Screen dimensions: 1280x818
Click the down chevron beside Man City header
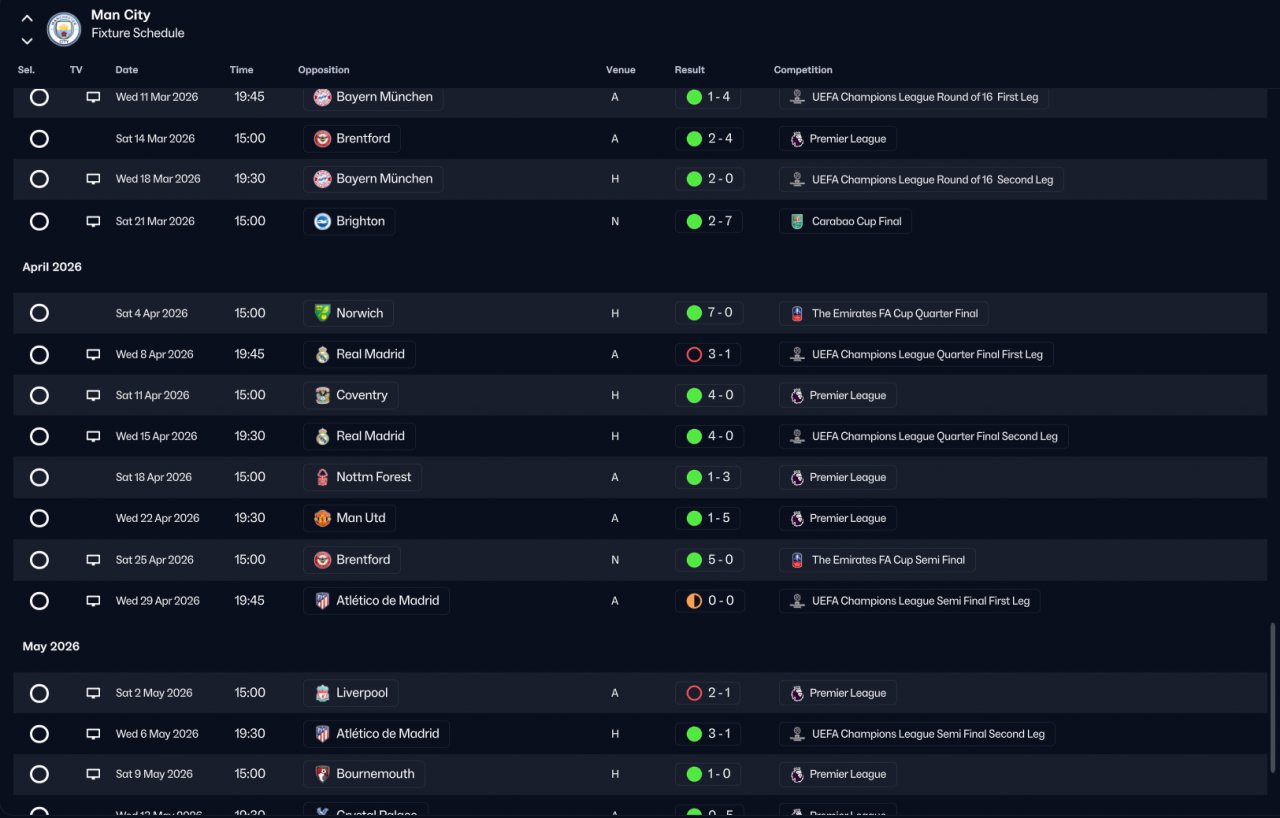27,41
